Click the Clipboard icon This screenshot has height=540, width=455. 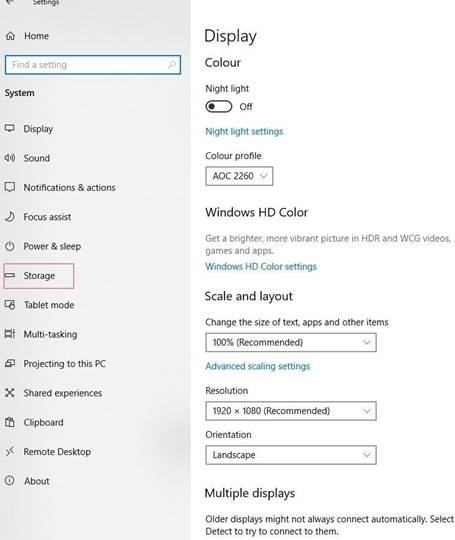click(10, 422)
